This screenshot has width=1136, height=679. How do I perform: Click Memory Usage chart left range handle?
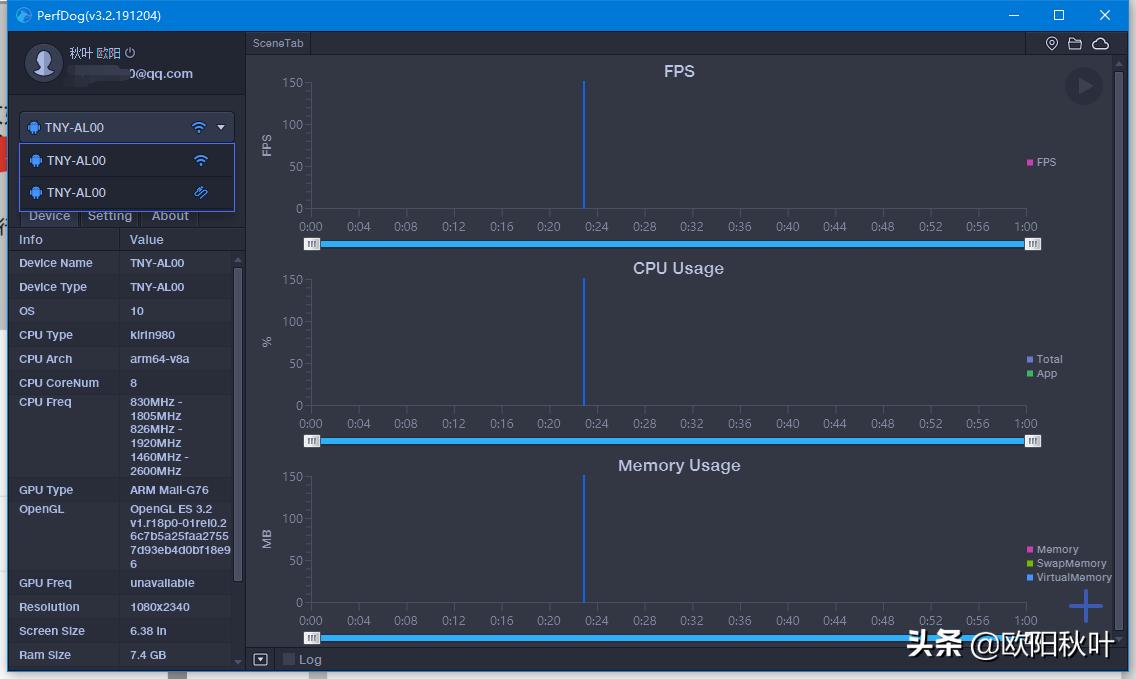tap(312, 638)
